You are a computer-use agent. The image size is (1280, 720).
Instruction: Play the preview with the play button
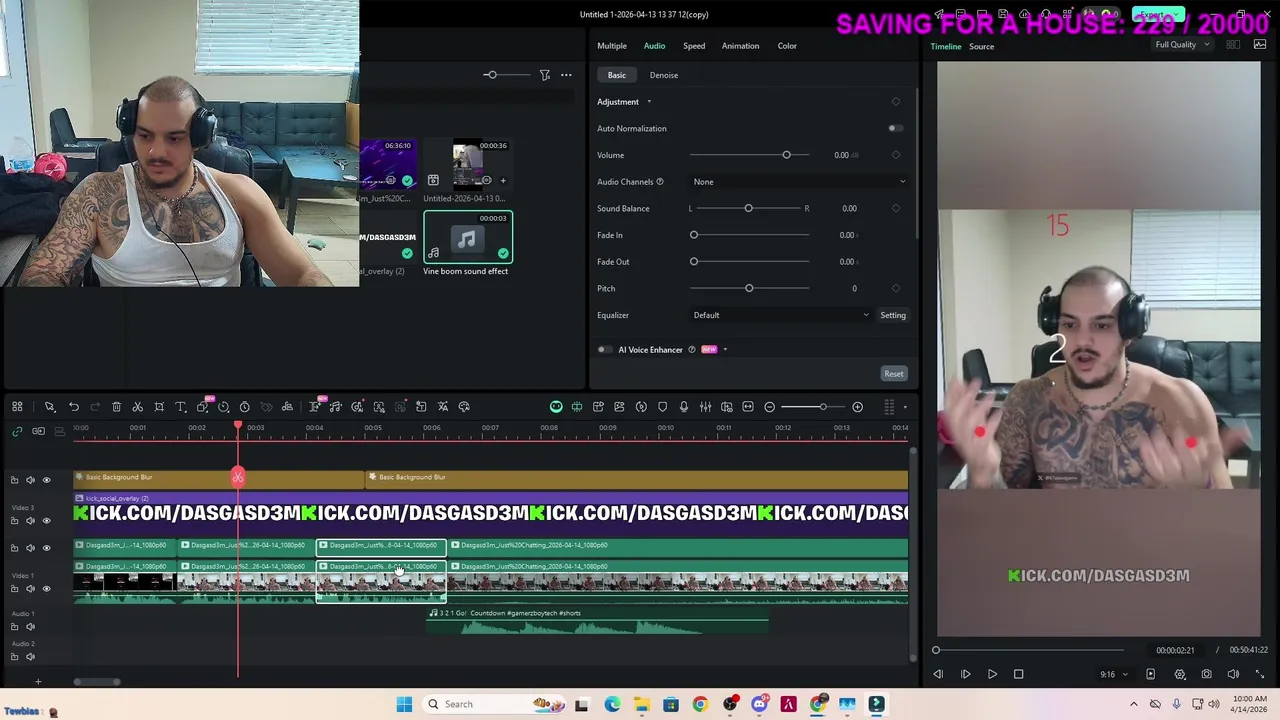992,674
